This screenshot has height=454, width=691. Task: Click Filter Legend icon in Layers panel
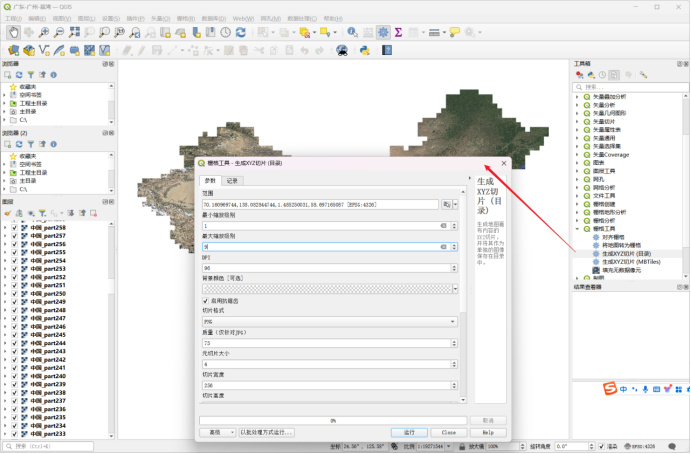coord(42,213)
